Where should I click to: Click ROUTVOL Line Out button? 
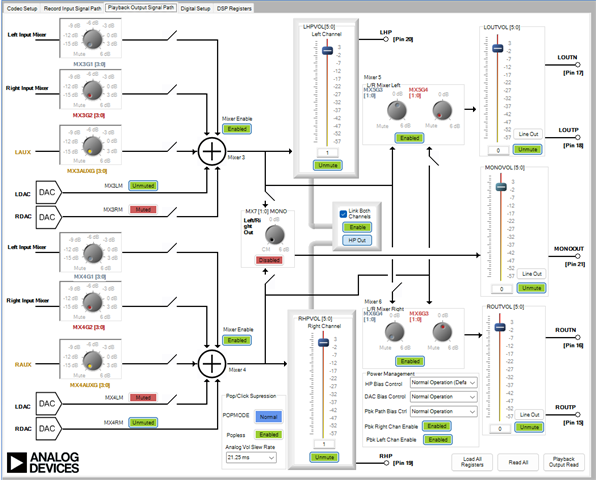[529, 415]
